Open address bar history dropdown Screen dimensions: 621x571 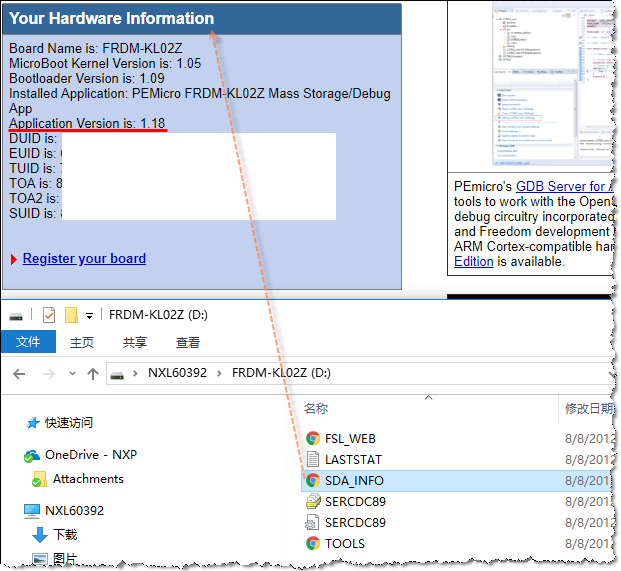(612, 374)
